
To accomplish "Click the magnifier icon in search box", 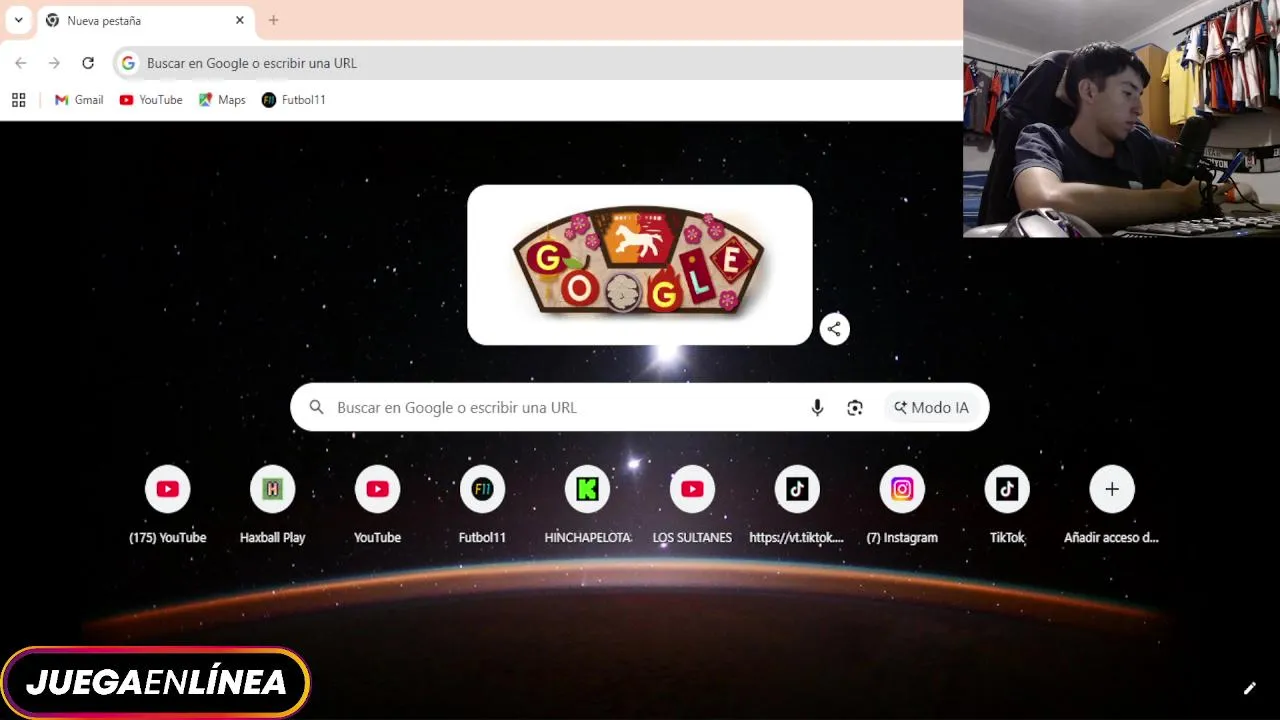I will click(x=316, y=407).
